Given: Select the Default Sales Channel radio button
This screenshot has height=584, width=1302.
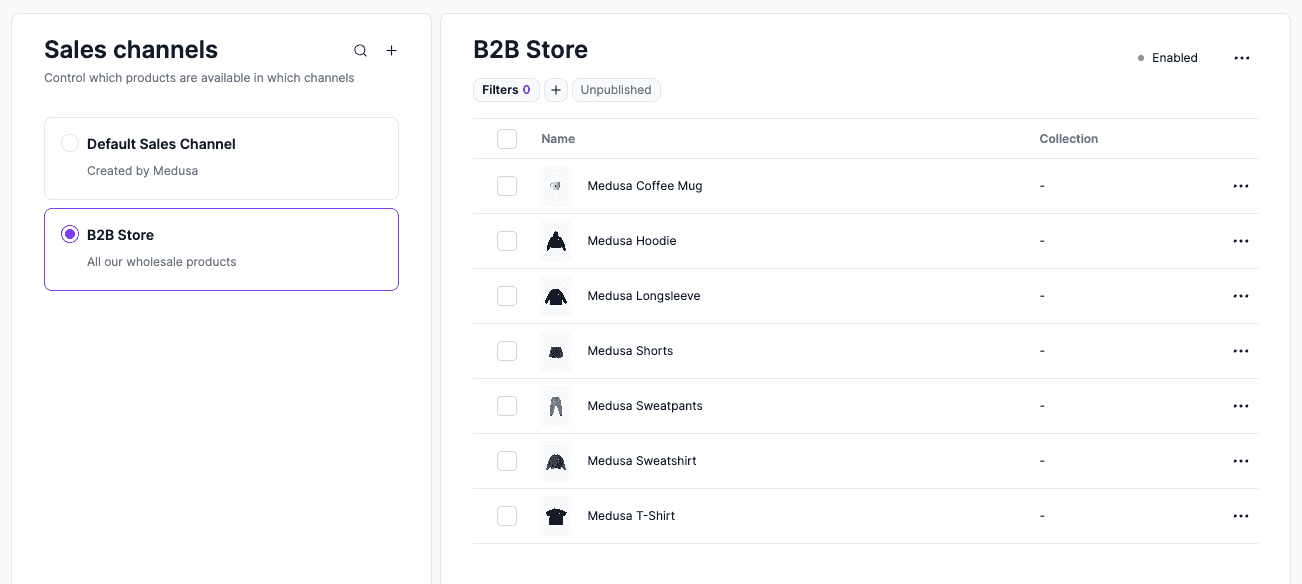Looking at the screenshot, I should click(x=70, y=142).
